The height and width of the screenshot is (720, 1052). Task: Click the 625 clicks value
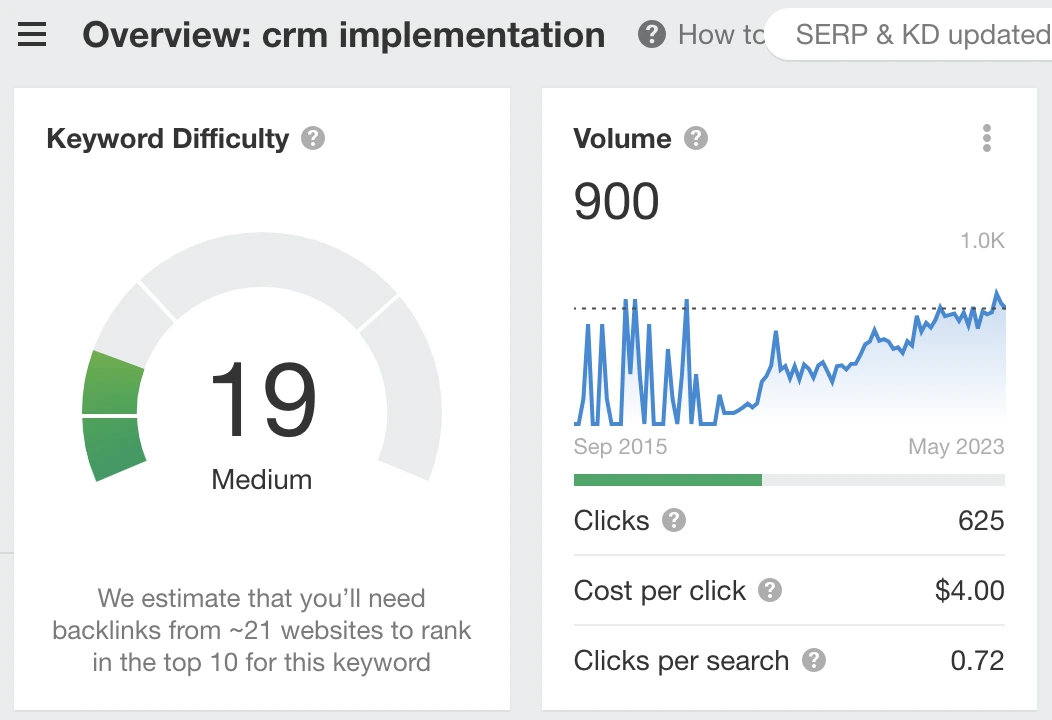coord(980,520)
